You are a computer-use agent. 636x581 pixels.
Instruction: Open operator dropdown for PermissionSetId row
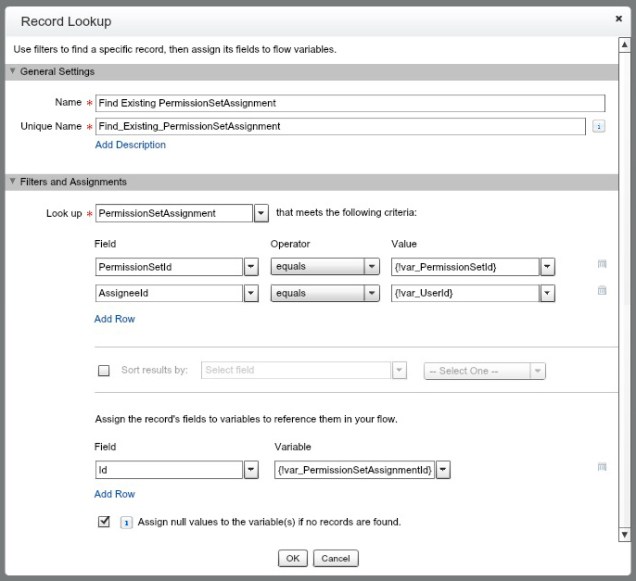[x=372, y=267]
